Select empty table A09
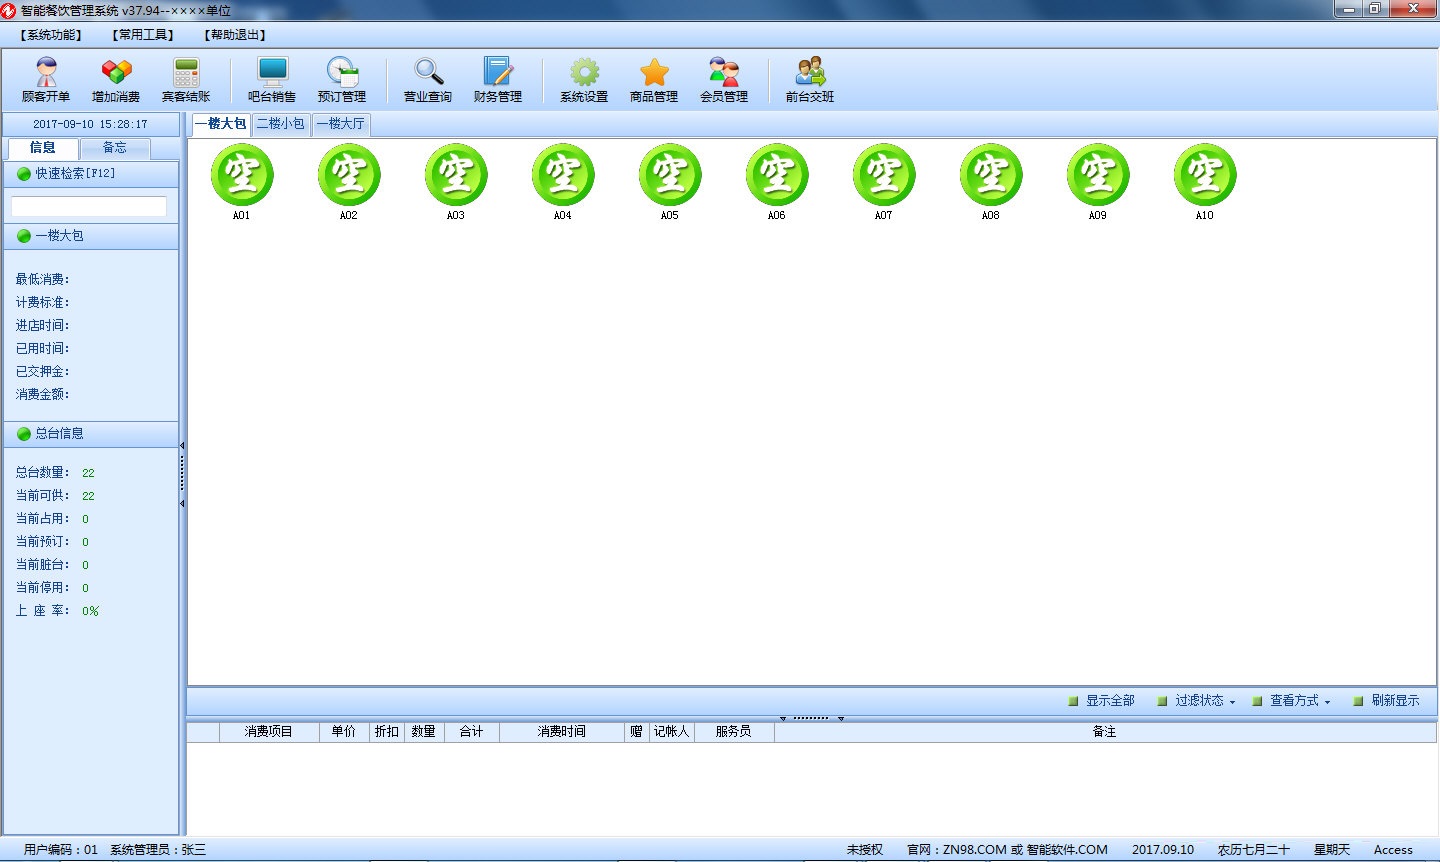Image resolution: width=1440 pixels, height=862 pixels. click(x=1098, y=182)
